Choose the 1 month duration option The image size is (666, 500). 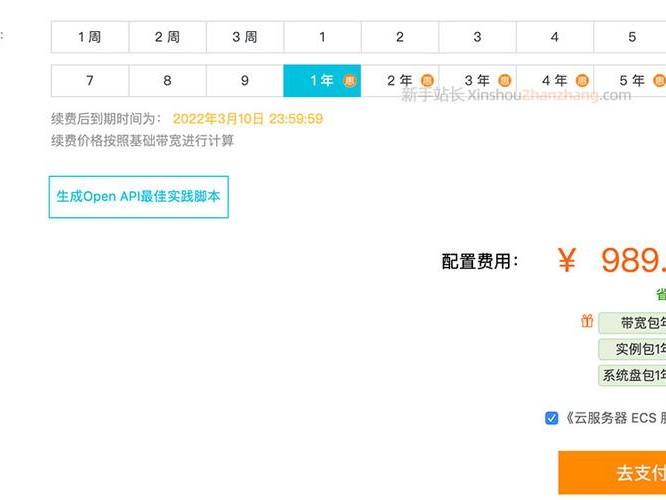point(322,37)
